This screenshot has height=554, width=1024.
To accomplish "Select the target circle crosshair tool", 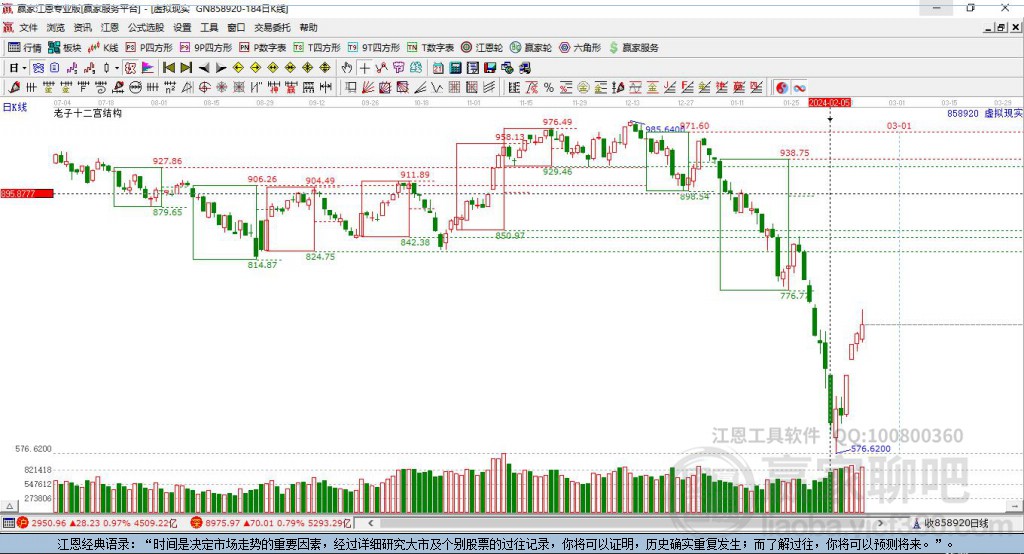I will tap(204, 88).
